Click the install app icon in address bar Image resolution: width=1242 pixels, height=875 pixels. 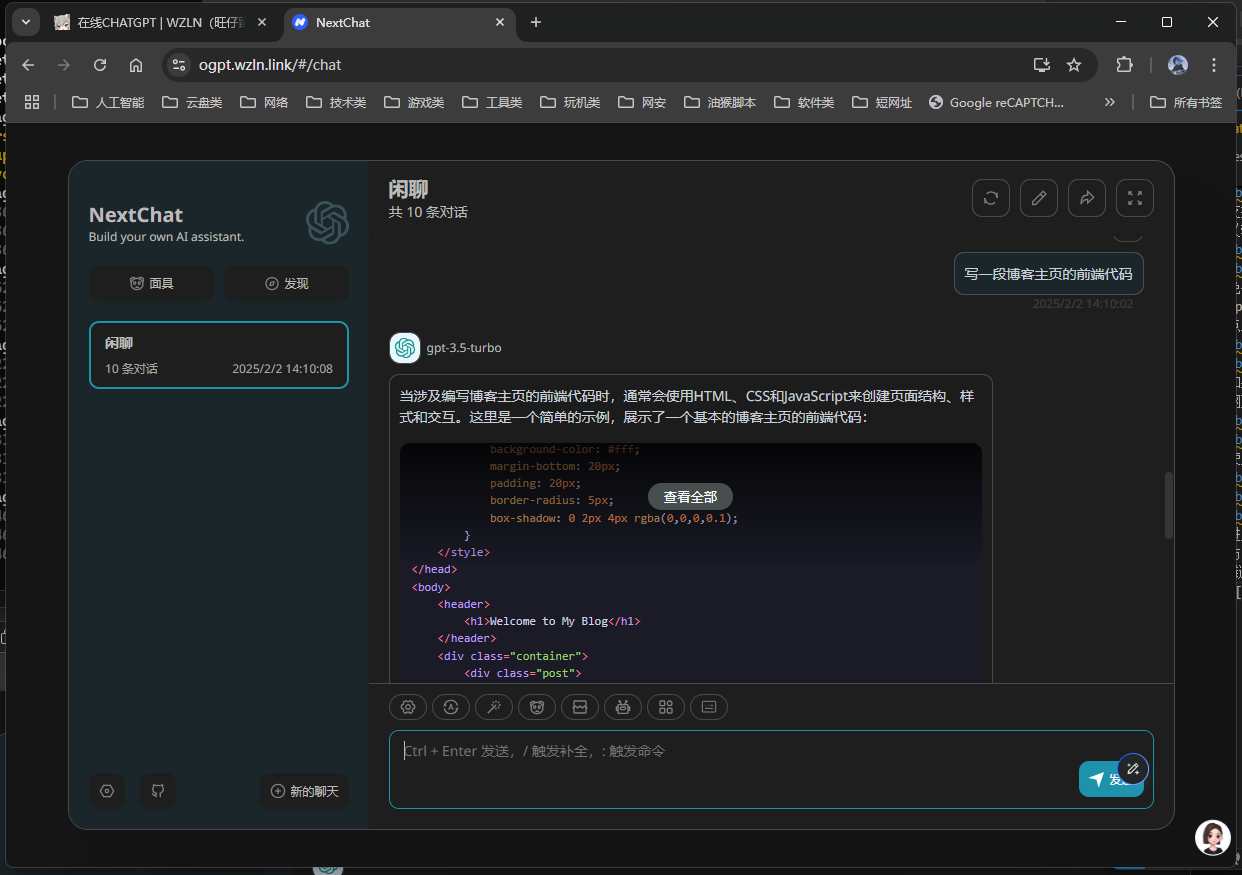[x=1042, y=65]
